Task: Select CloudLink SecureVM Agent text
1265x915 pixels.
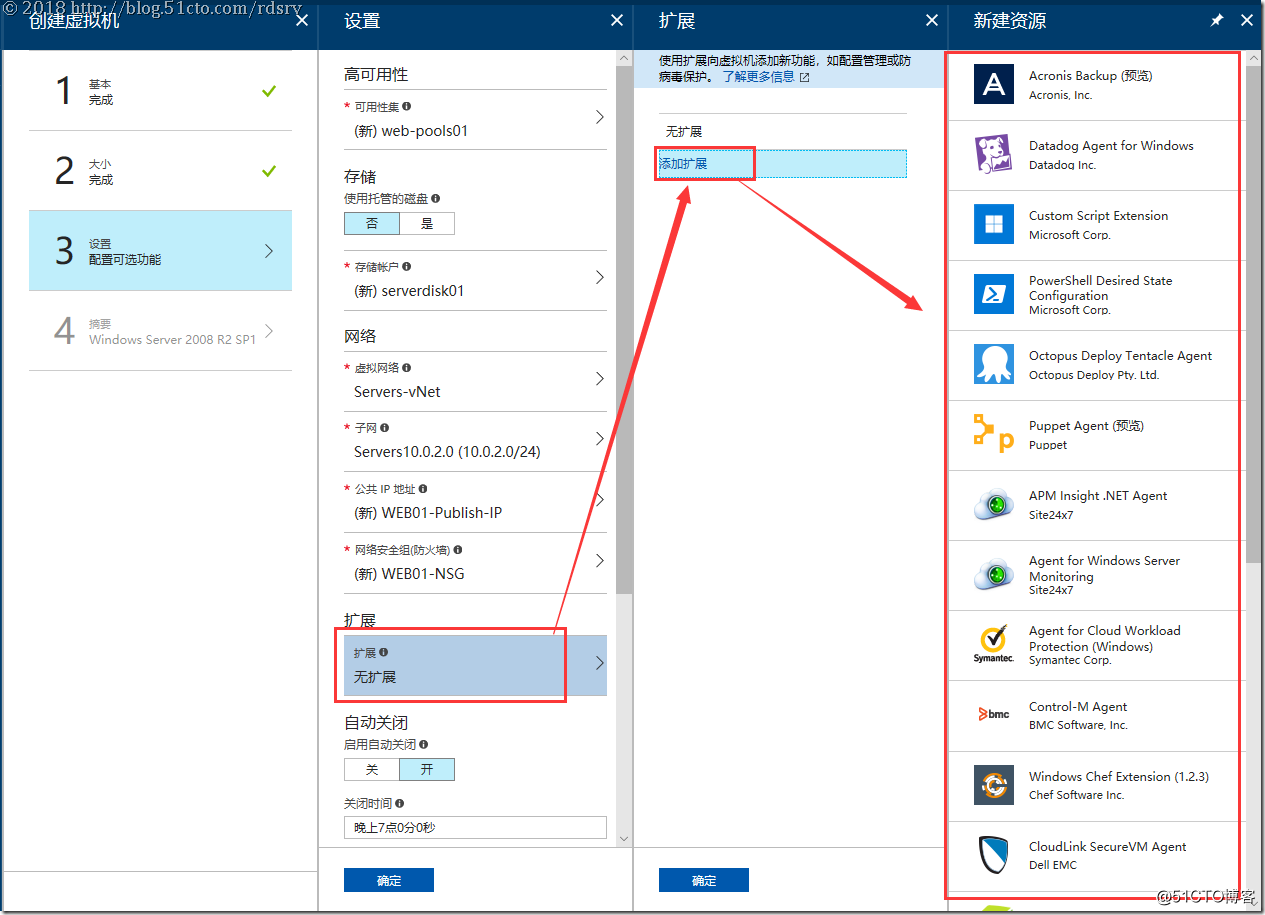Action: 1108,847
